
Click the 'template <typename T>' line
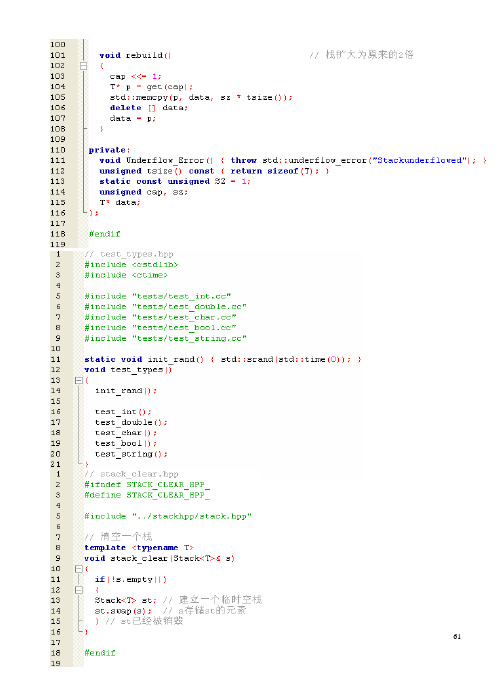click(139, 547)
